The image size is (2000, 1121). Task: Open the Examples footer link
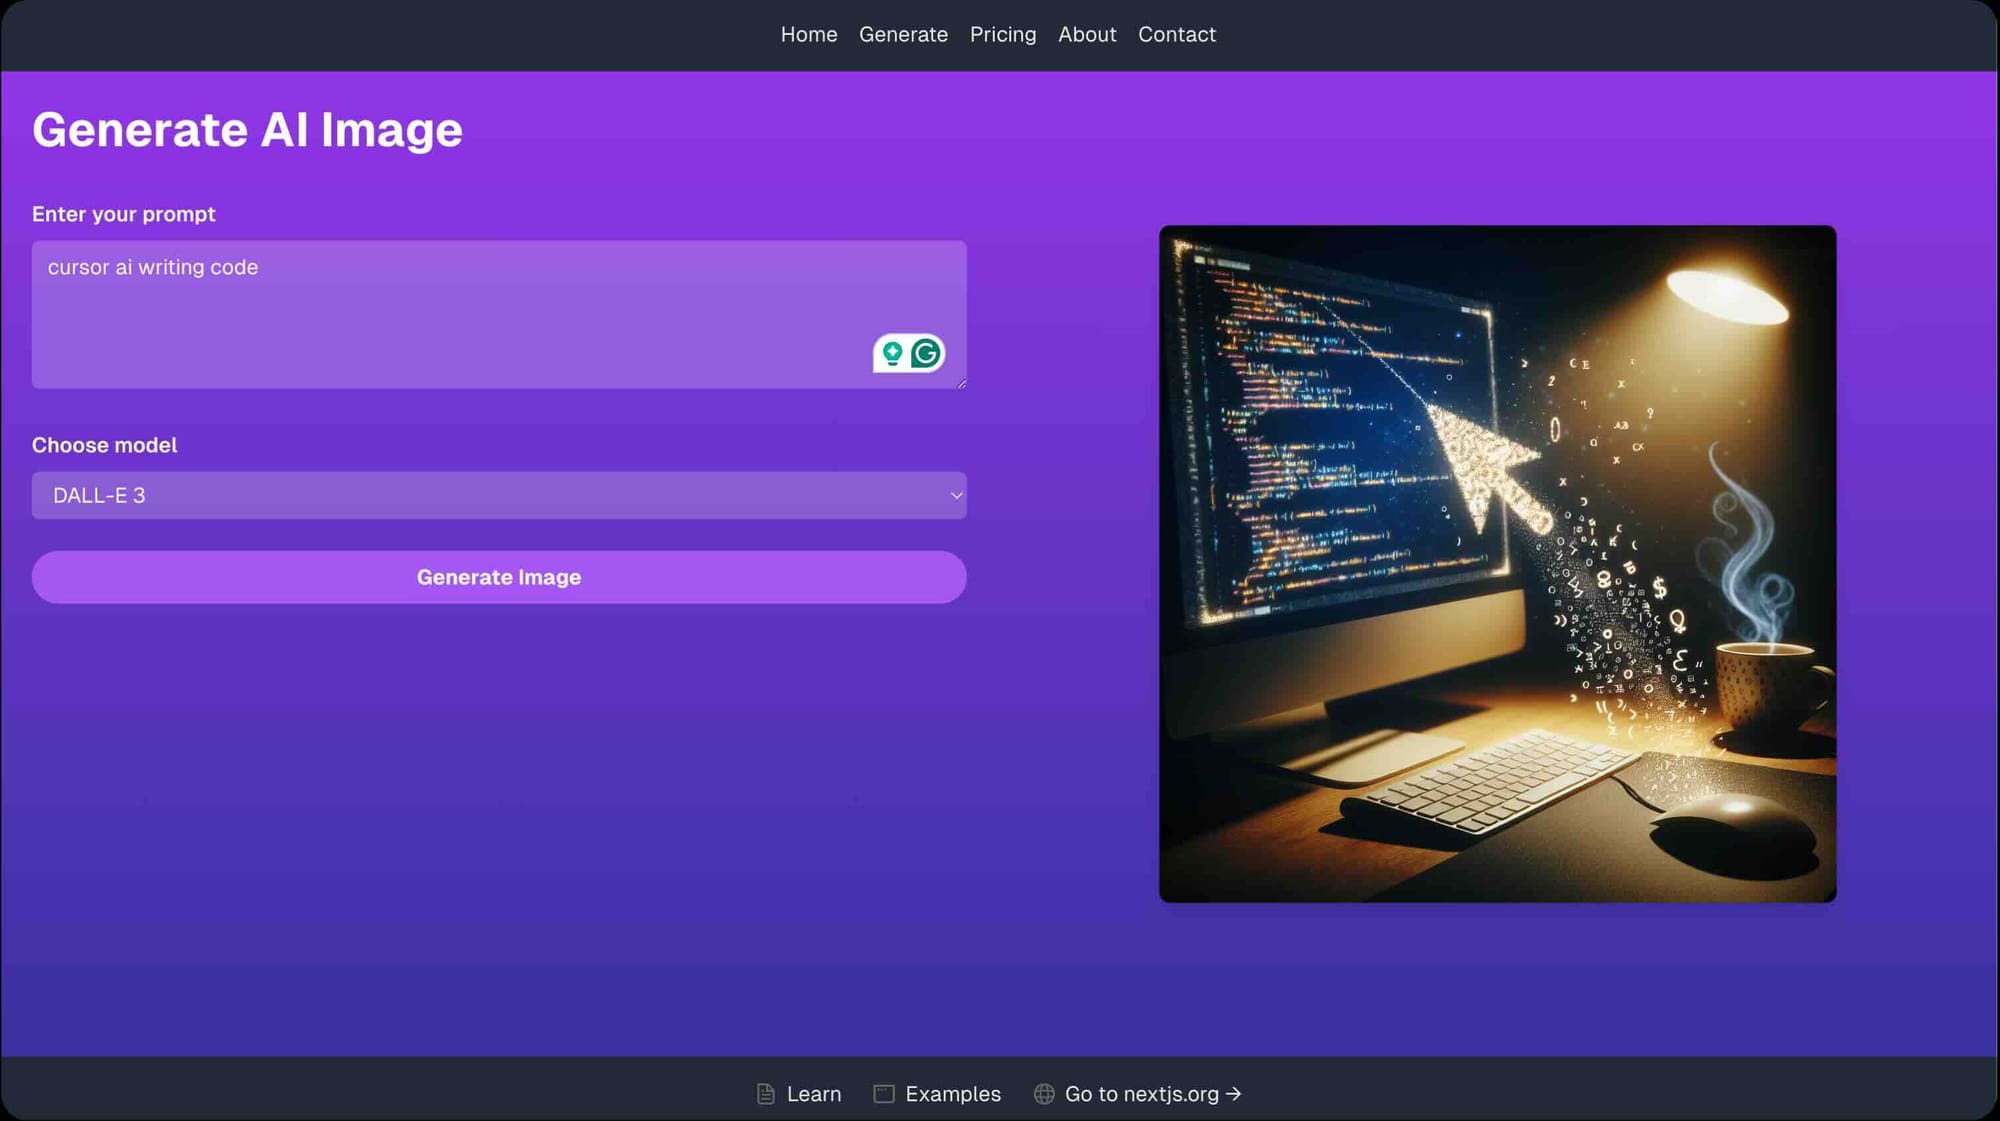coord(952,1094)
